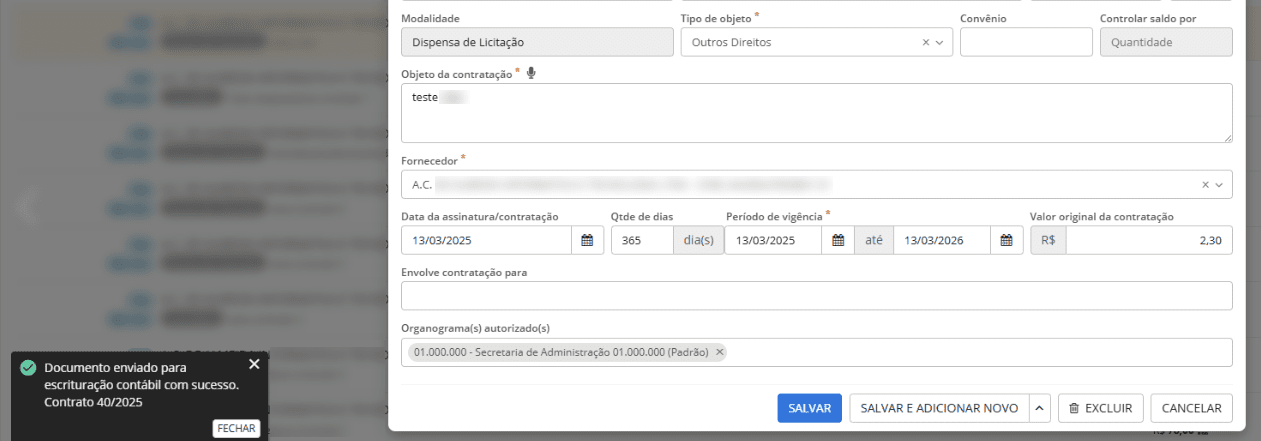Screen dimensions: 1261x441
Task: Click the Organograma(s) autorizado(s) field
Action: (816, 352)
